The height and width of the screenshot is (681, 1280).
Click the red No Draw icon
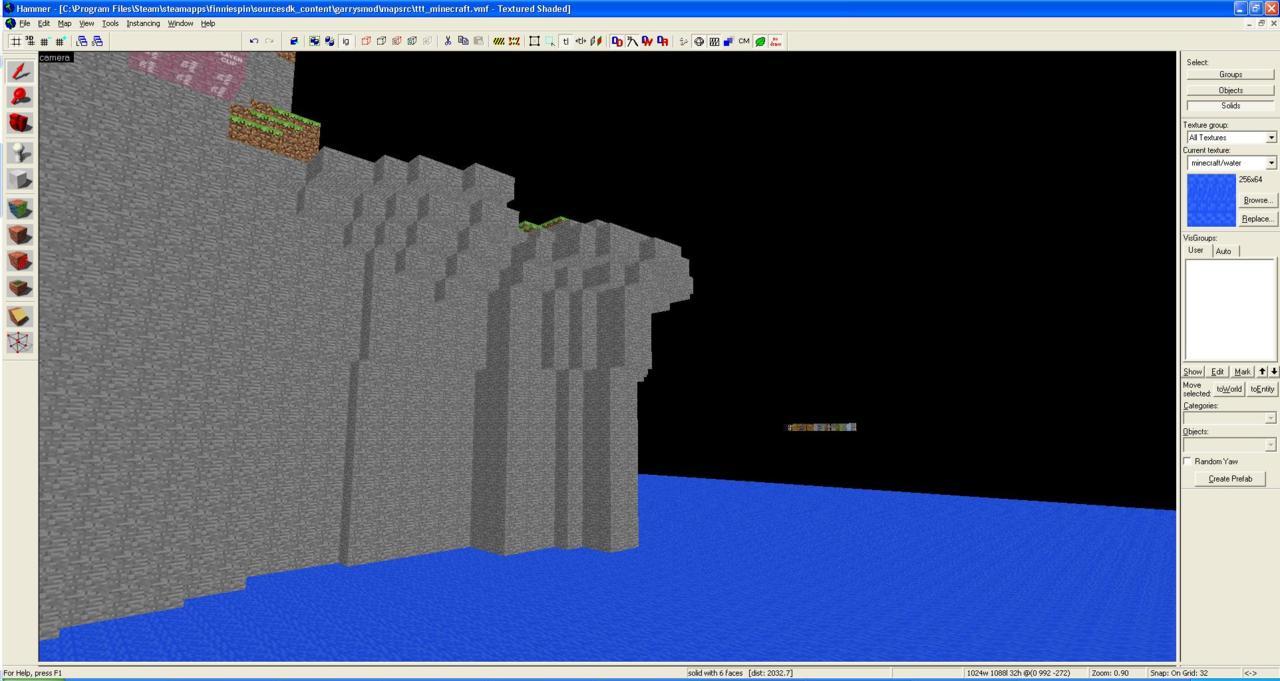click(776, 41)
